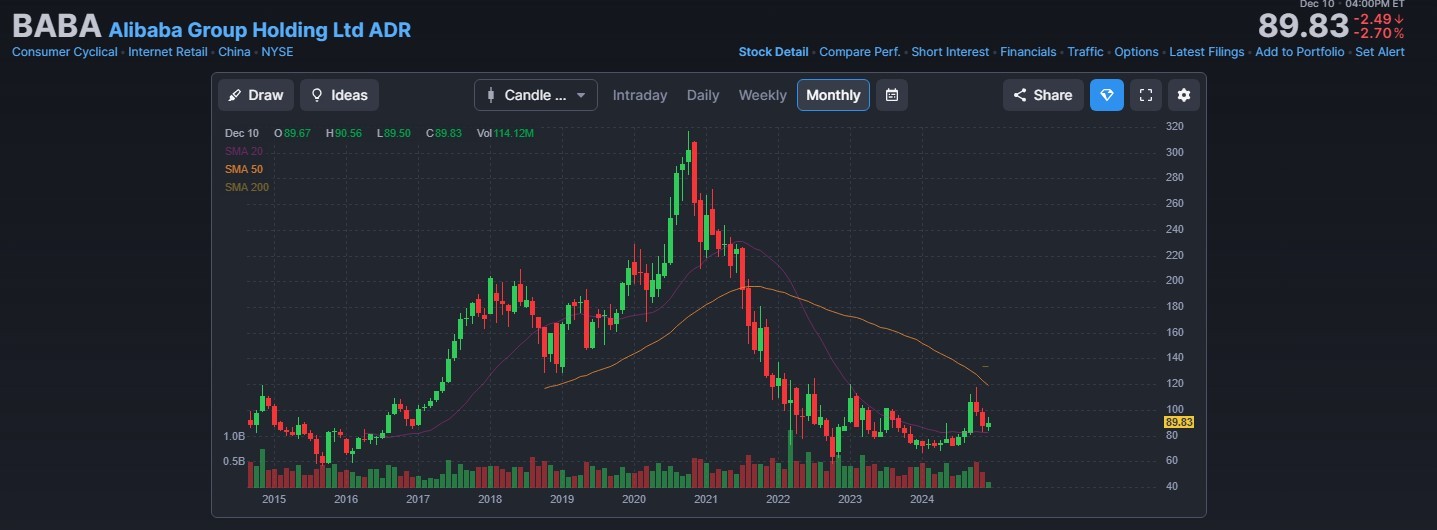The height and width of the screenshot is (530, 1437).
Task: Open Stock Detail page
Action: [773, 52]
